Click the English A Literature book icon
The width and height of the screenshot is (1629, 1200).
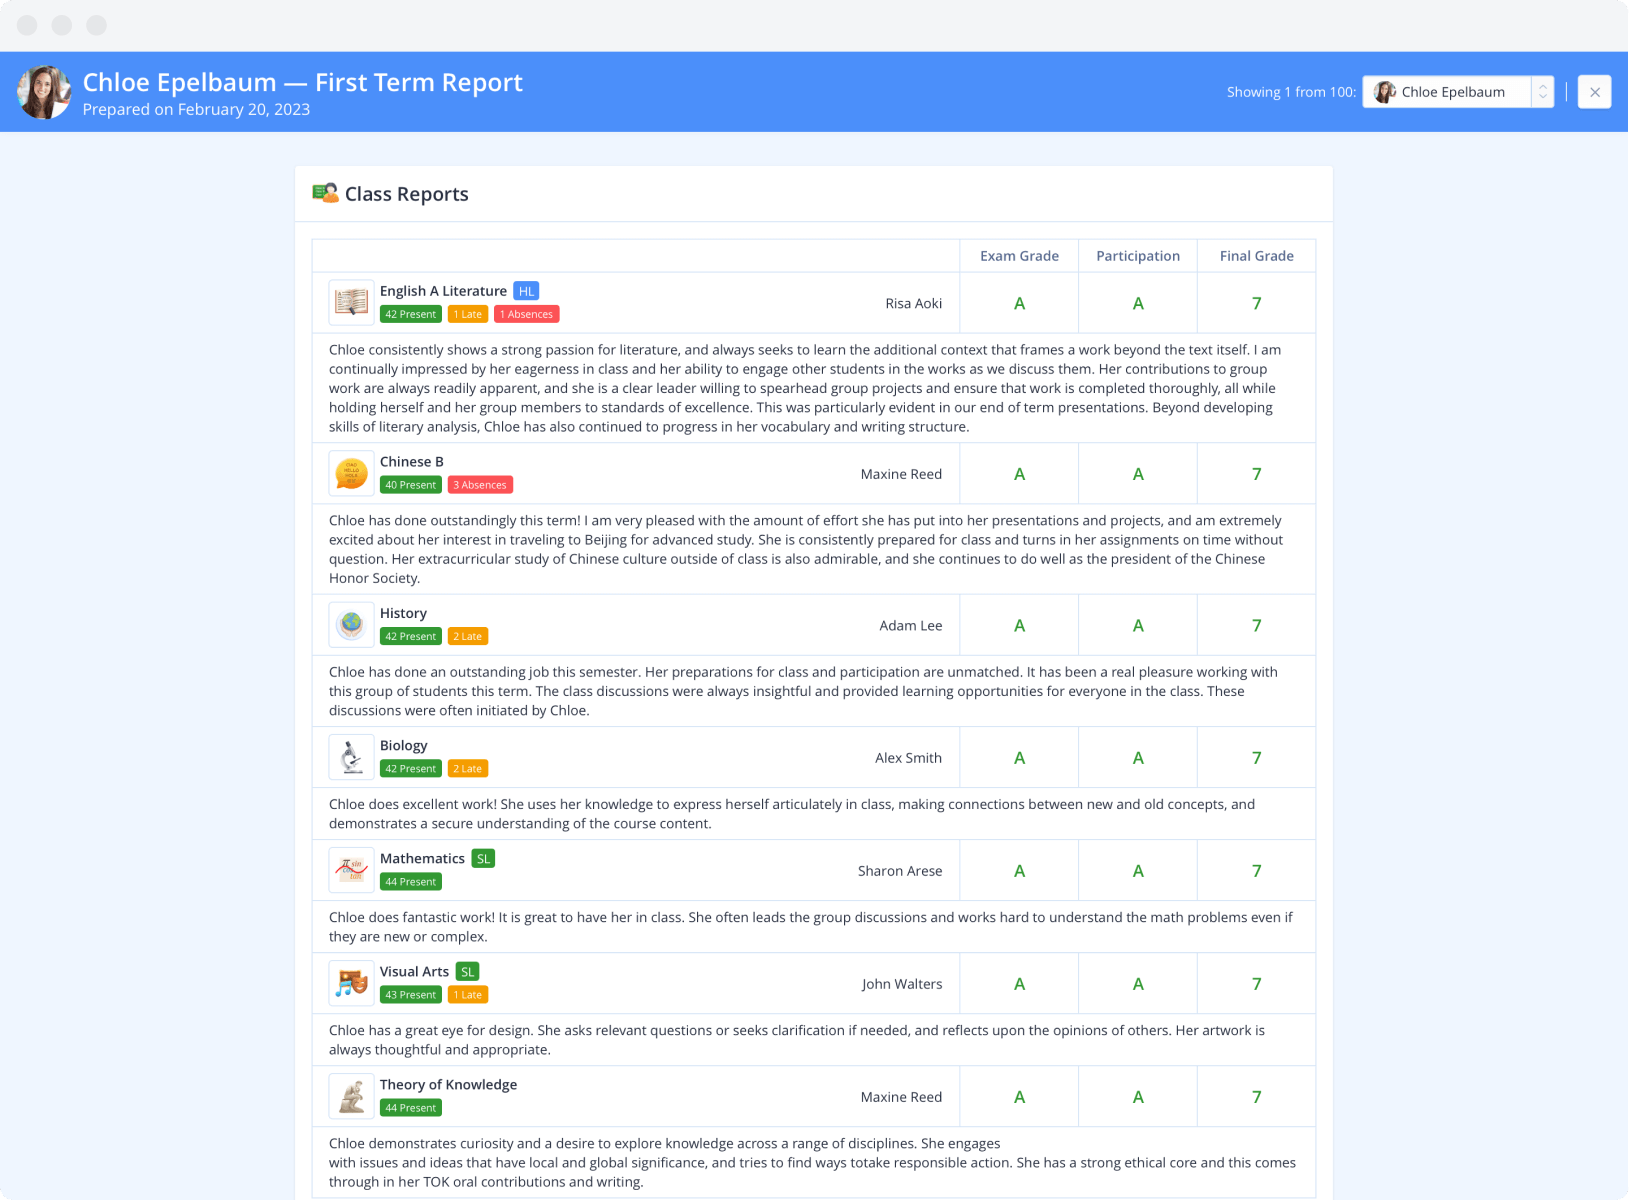coord(351,302)
